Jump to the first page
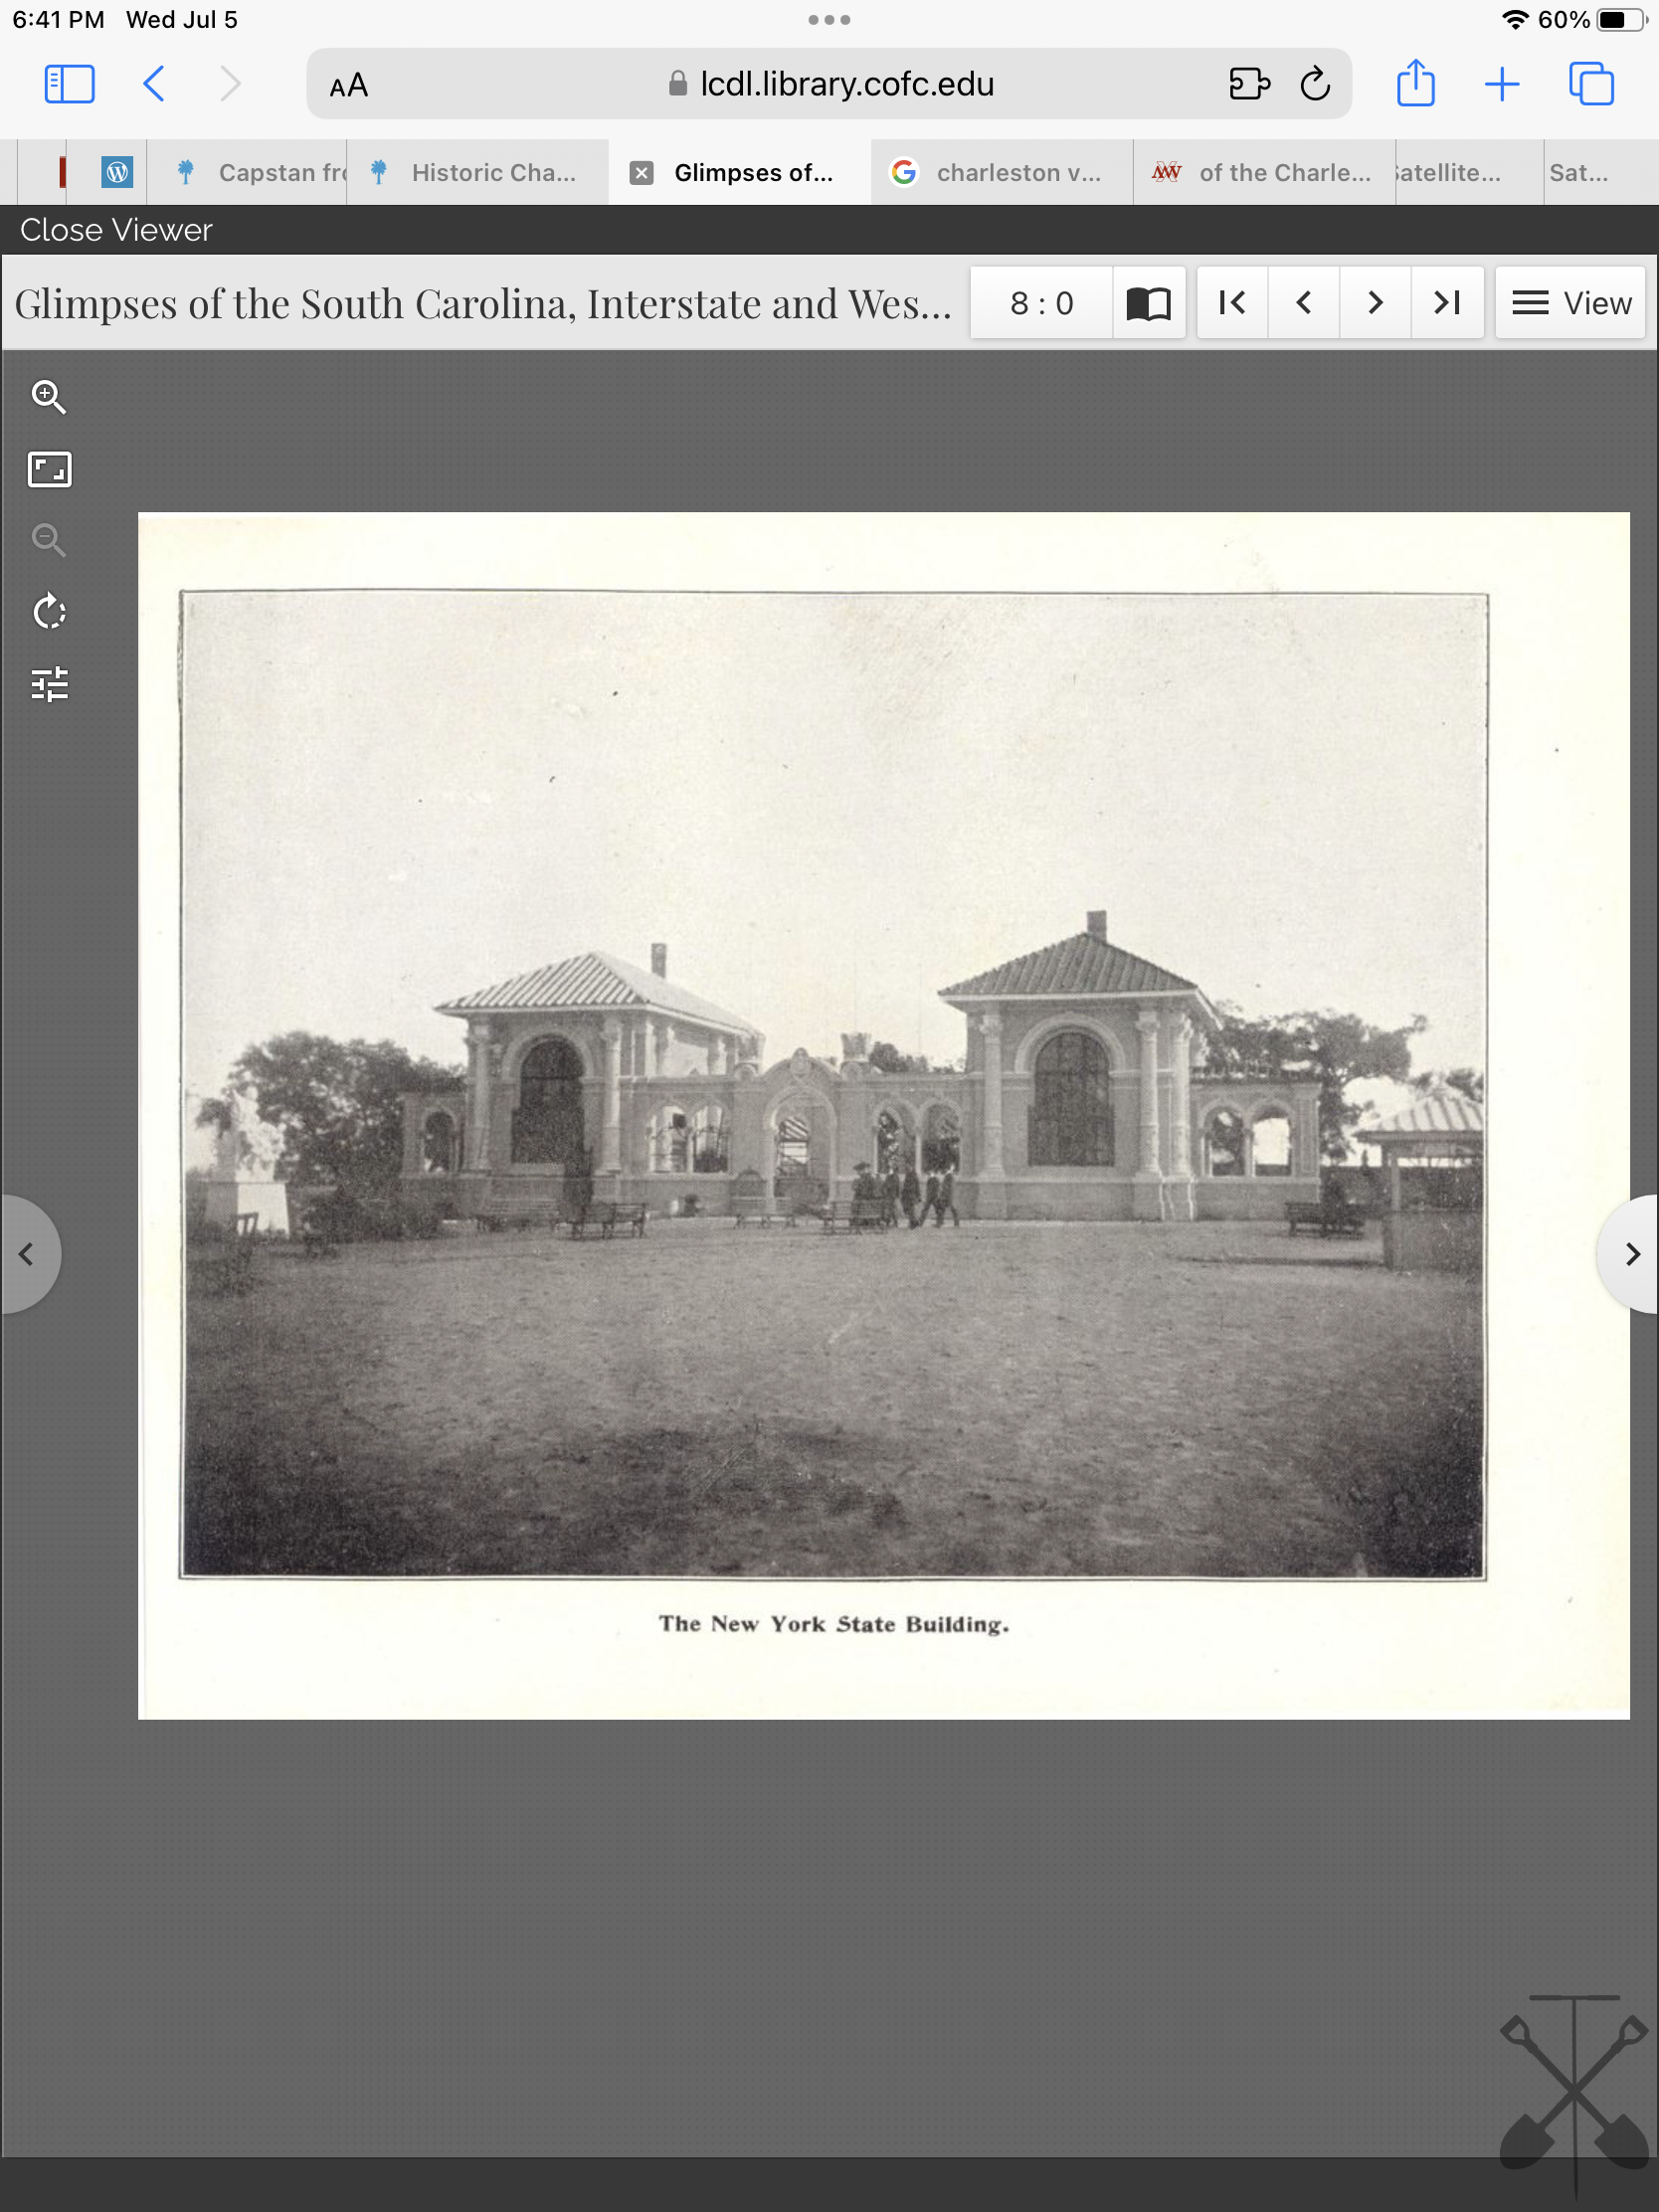This screenshot has width=1659, height=2212. 1232,303
